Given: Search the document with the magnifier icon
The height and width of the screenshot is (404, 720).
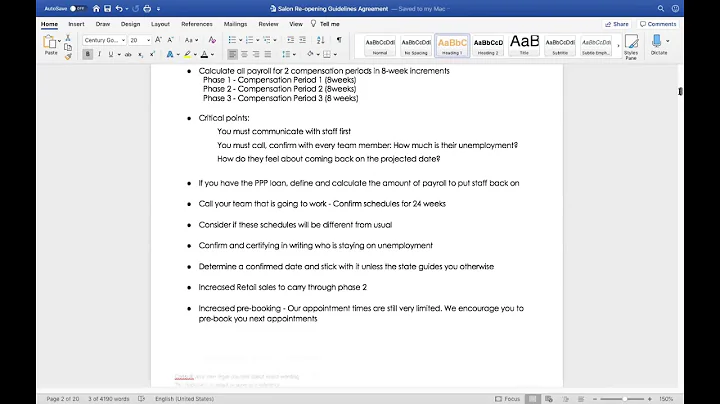Looking at the screenshot, I should [x=661, y=9].
